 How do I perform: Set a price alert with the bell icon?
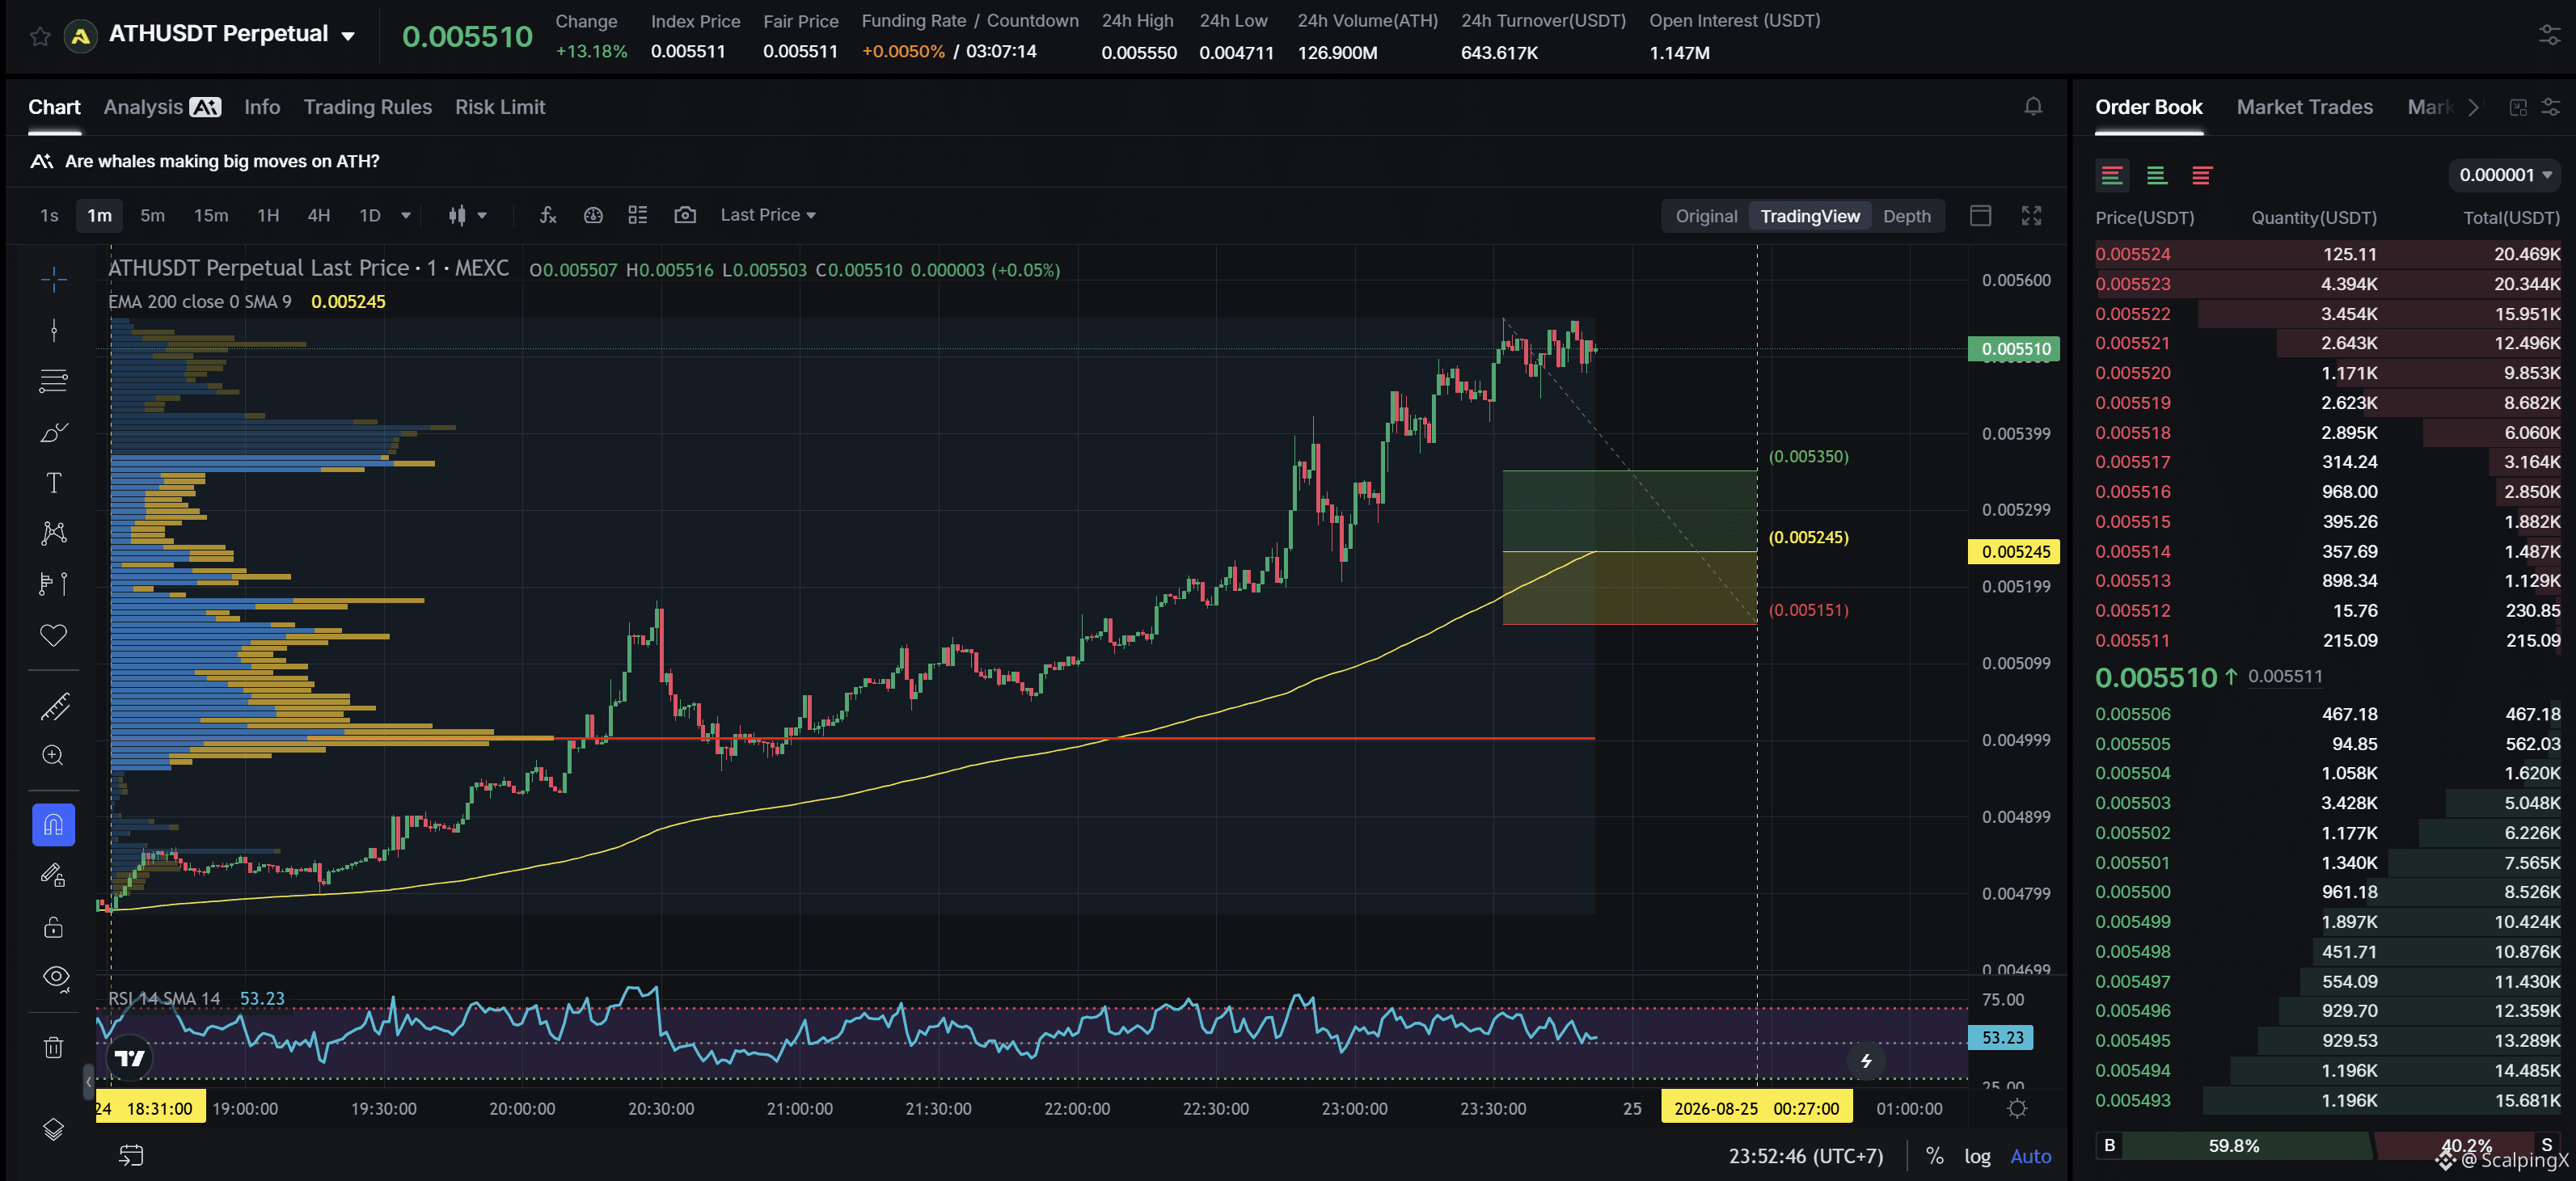pos(2033,106)
